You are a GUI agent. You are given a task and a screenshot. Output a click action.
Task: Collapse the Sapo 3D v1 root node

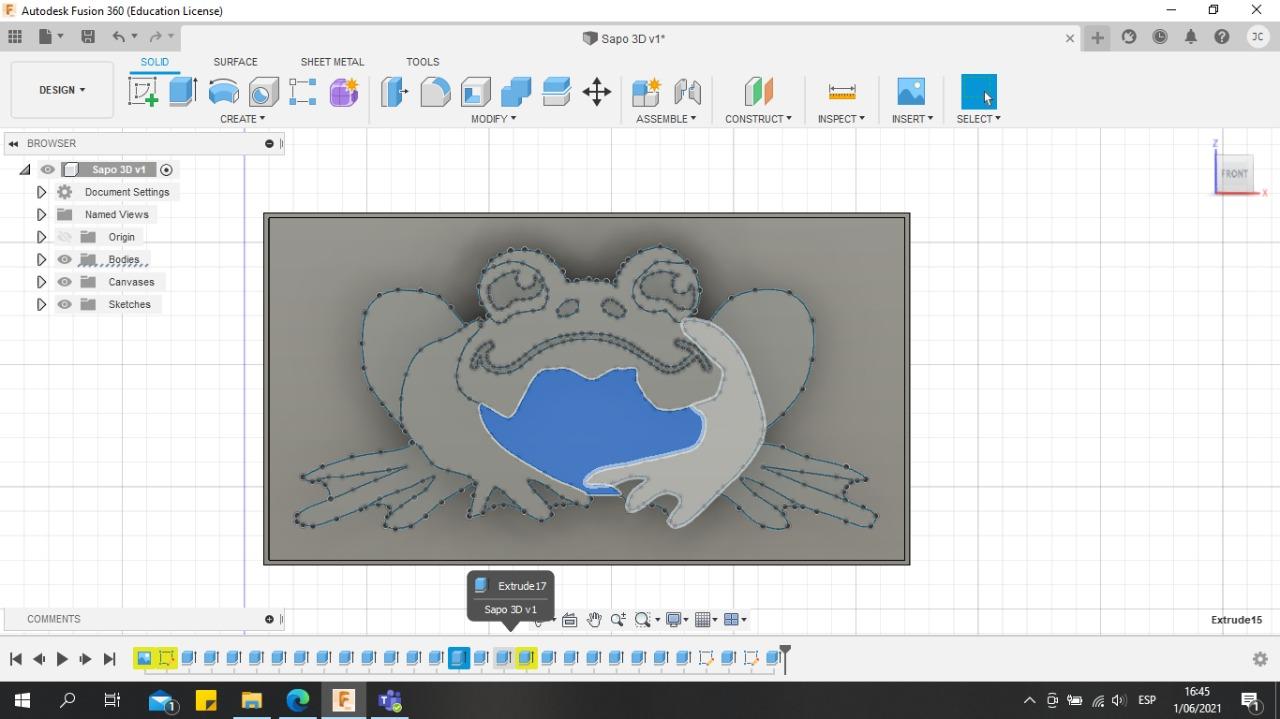(x=25, y=170)
